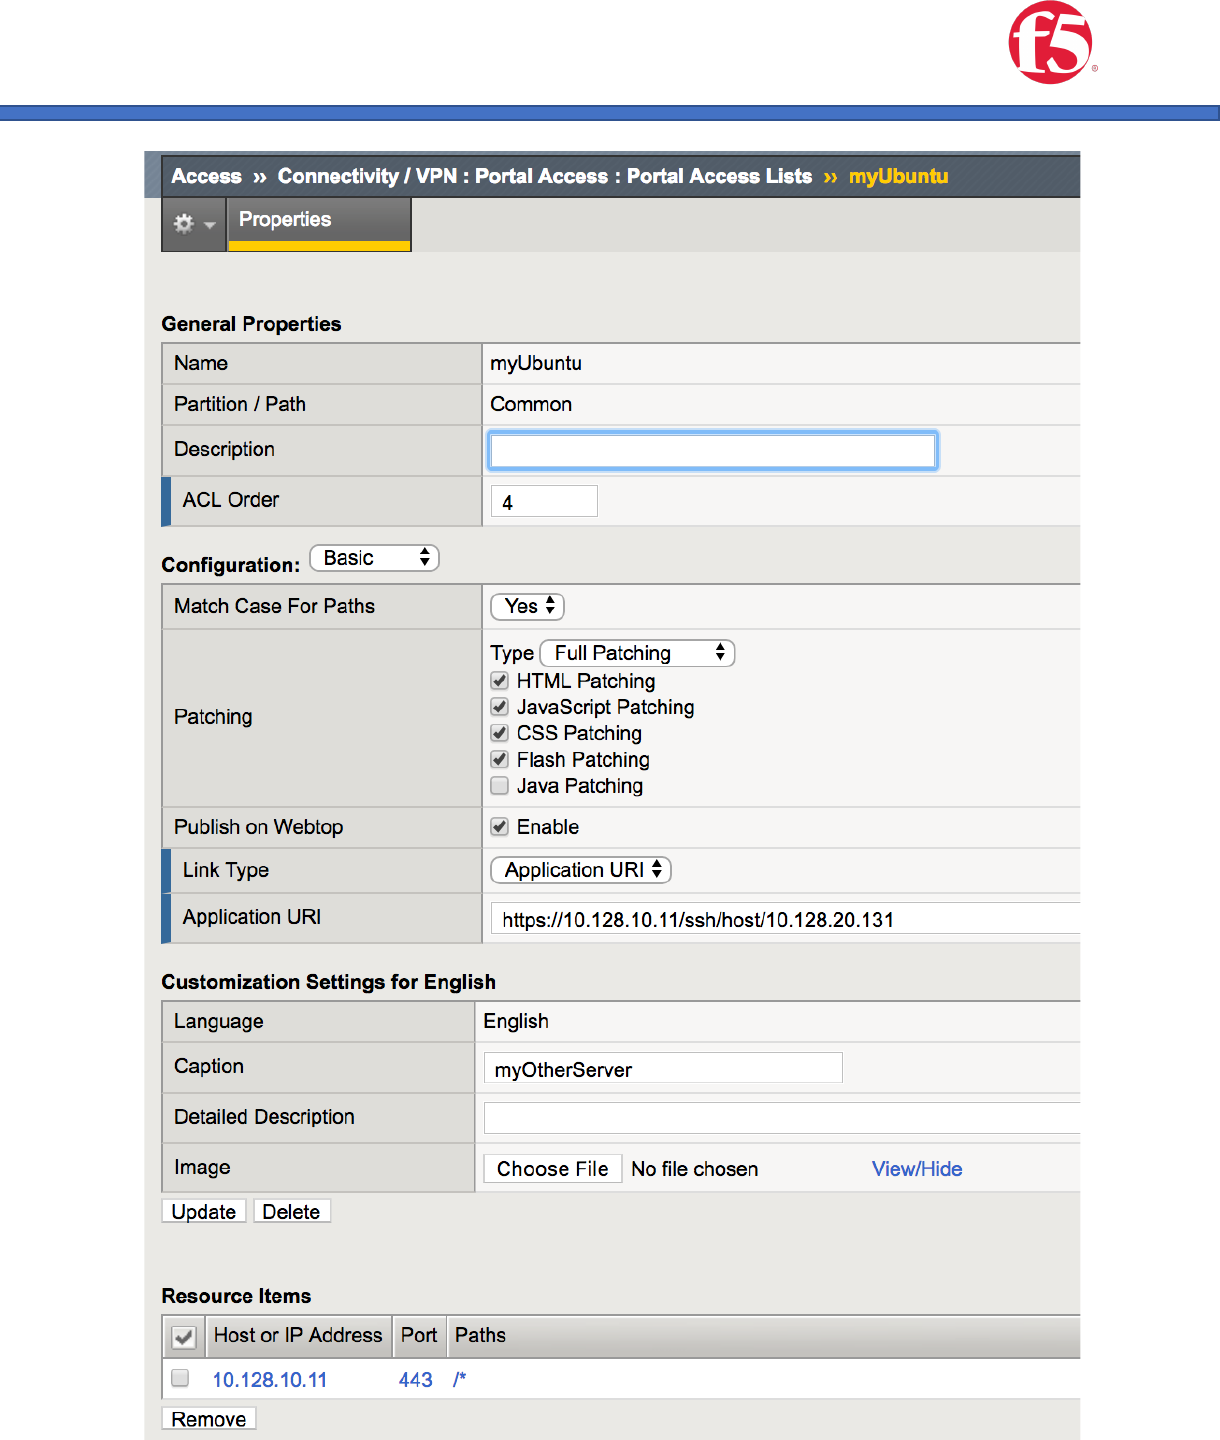Expand the Patching Type dropdown
This screenshot has height=1440, width=1220.
coord(637,653)
